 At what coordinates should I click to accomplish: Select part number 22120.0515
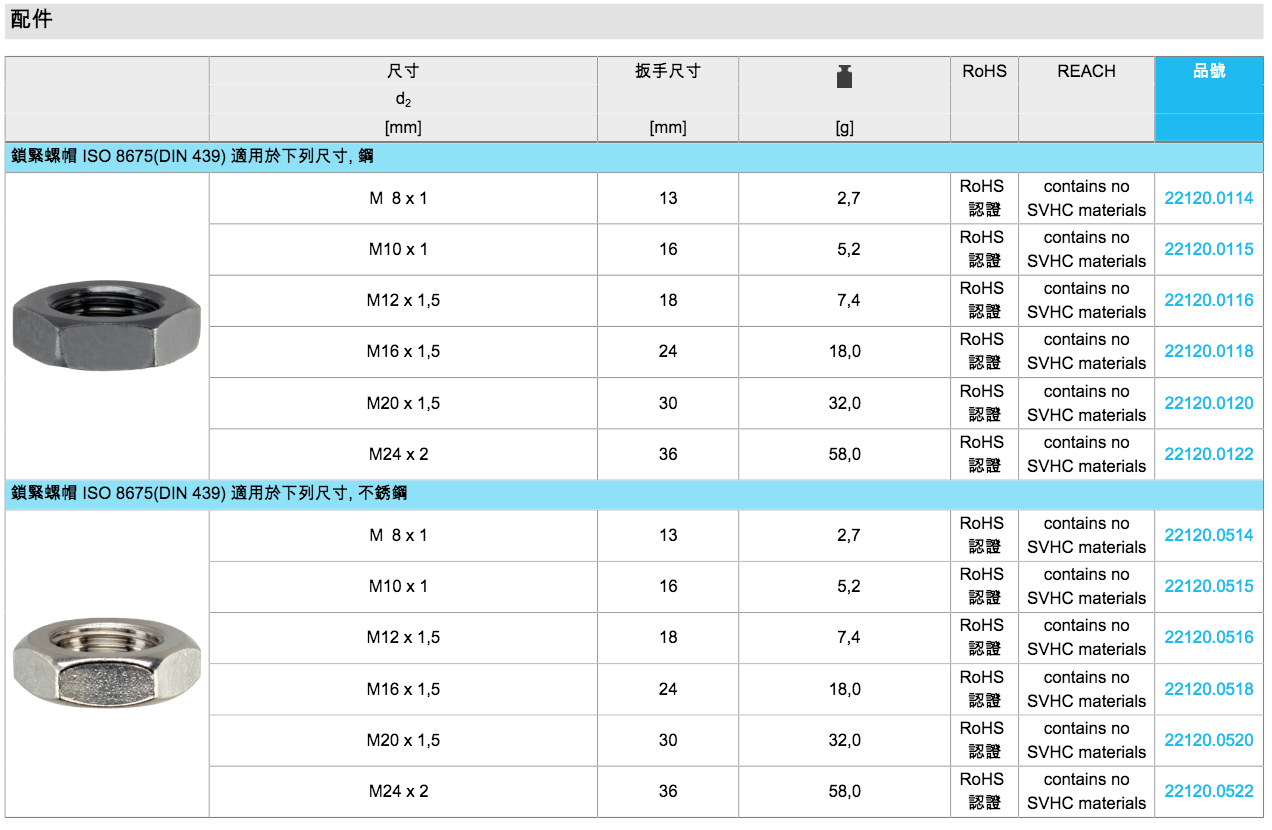pyautogui.click(x=1208, y=586)
